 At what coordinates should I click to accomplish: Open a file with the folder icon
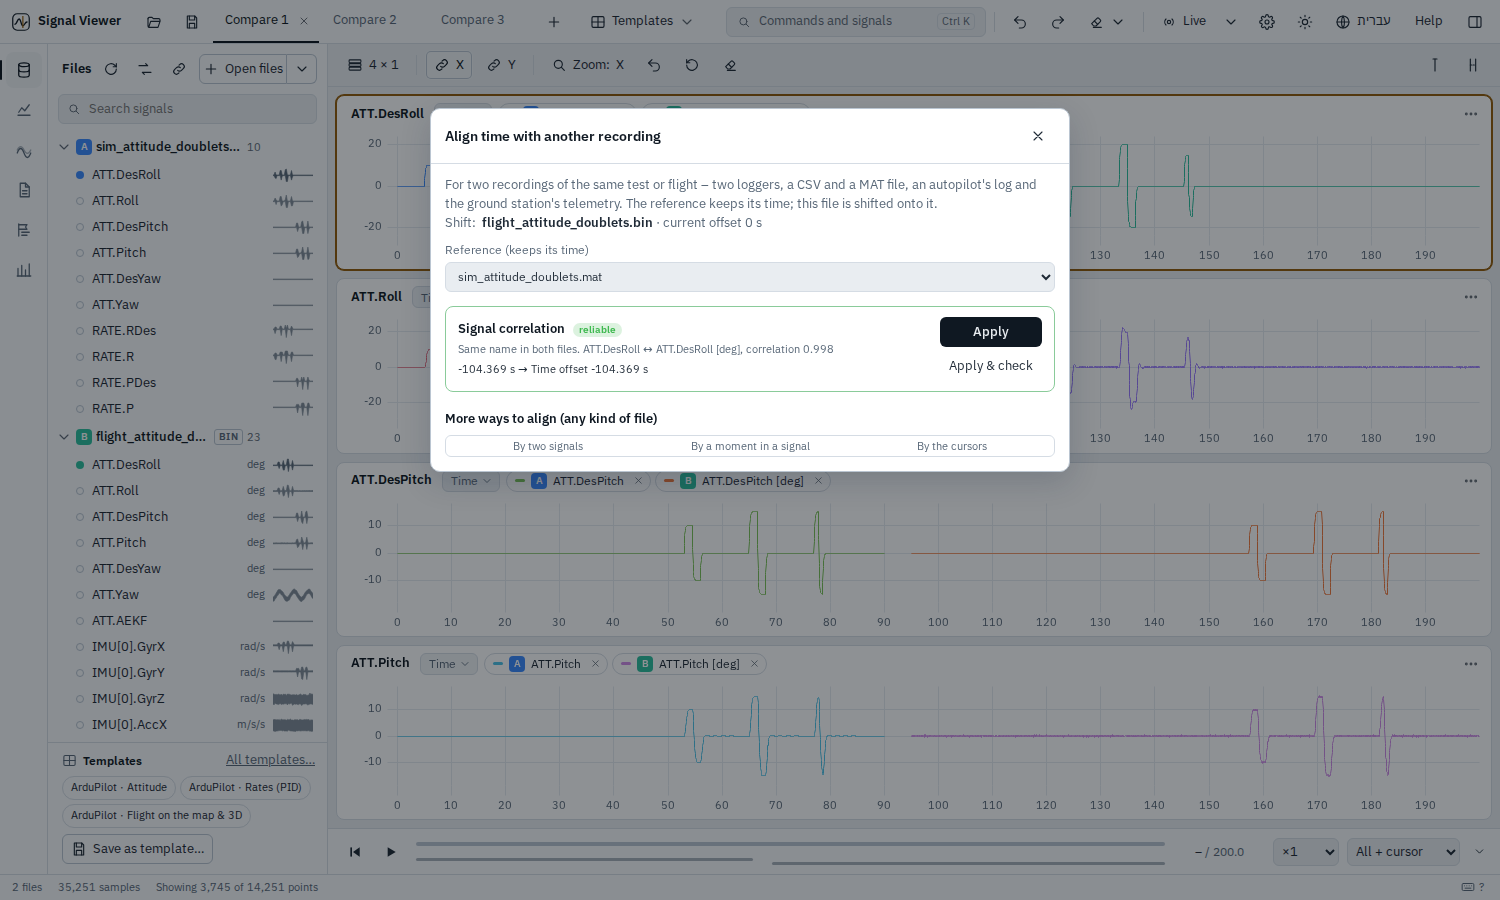tap(154, 21)
